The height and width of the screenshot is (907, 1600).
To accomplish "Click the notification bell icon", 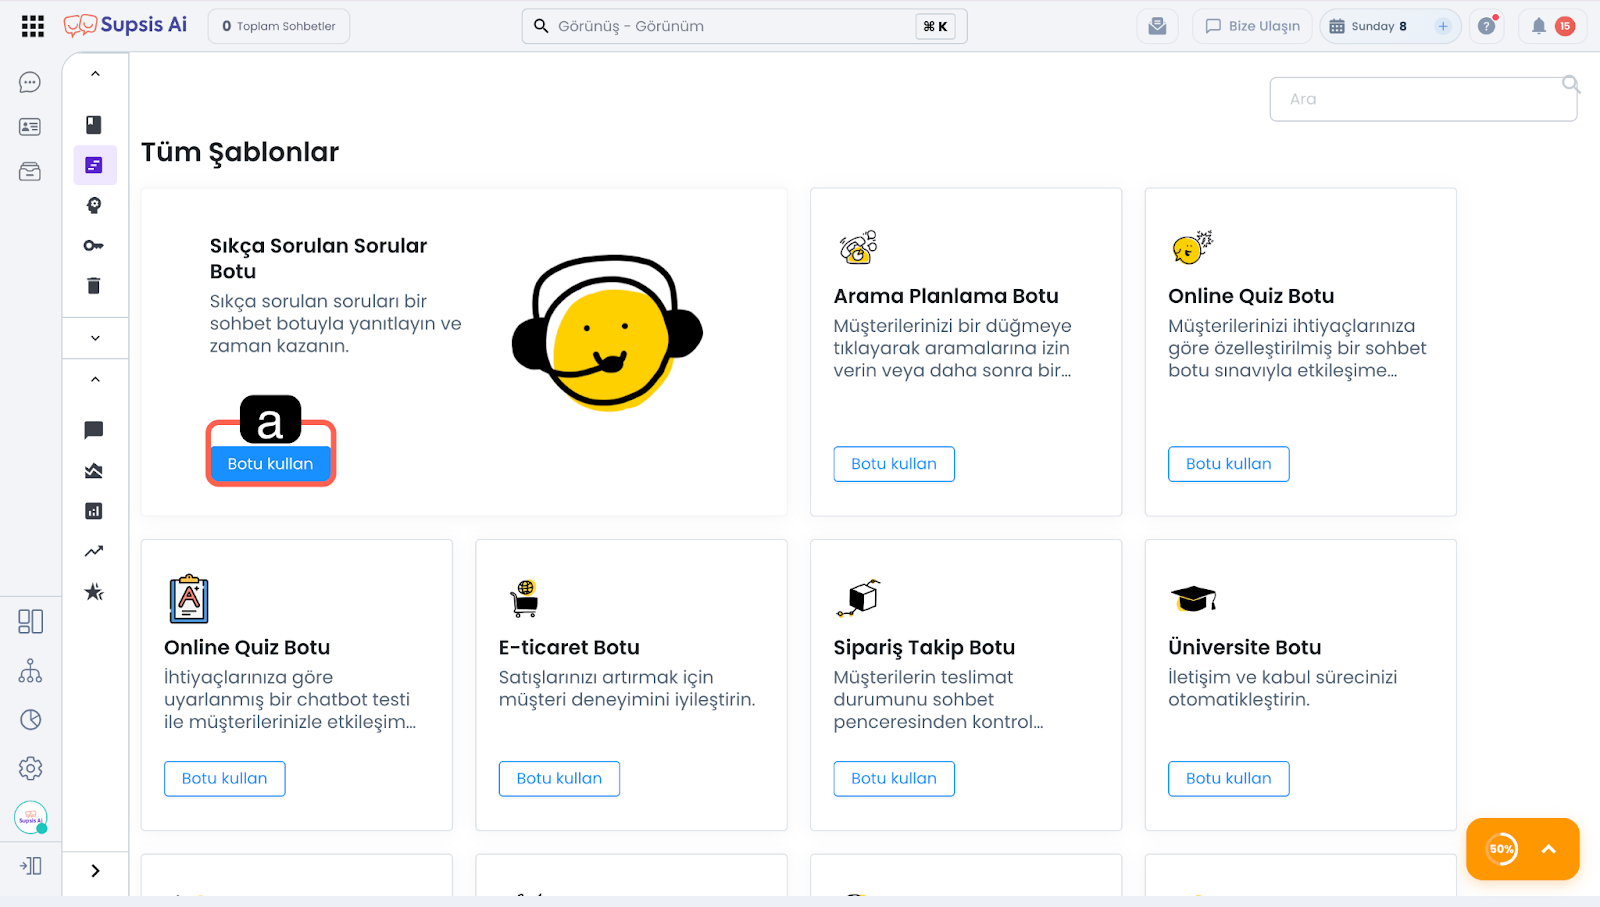I will (1539, 26).
